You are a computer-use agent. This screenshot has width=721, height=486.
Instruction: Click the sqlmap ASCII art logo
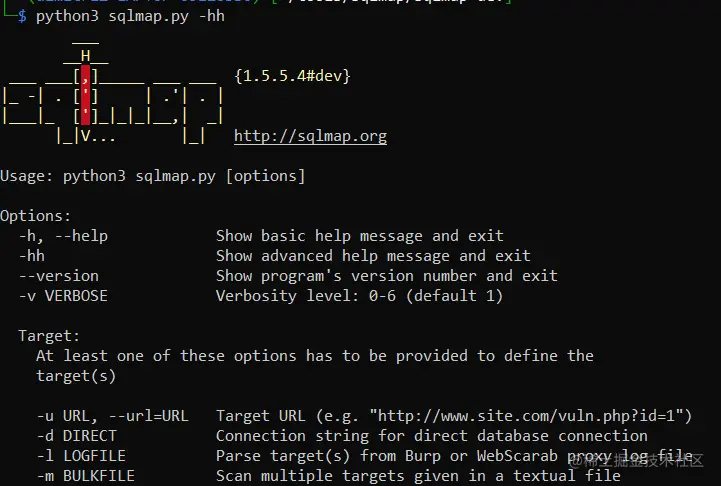(113, 92)
